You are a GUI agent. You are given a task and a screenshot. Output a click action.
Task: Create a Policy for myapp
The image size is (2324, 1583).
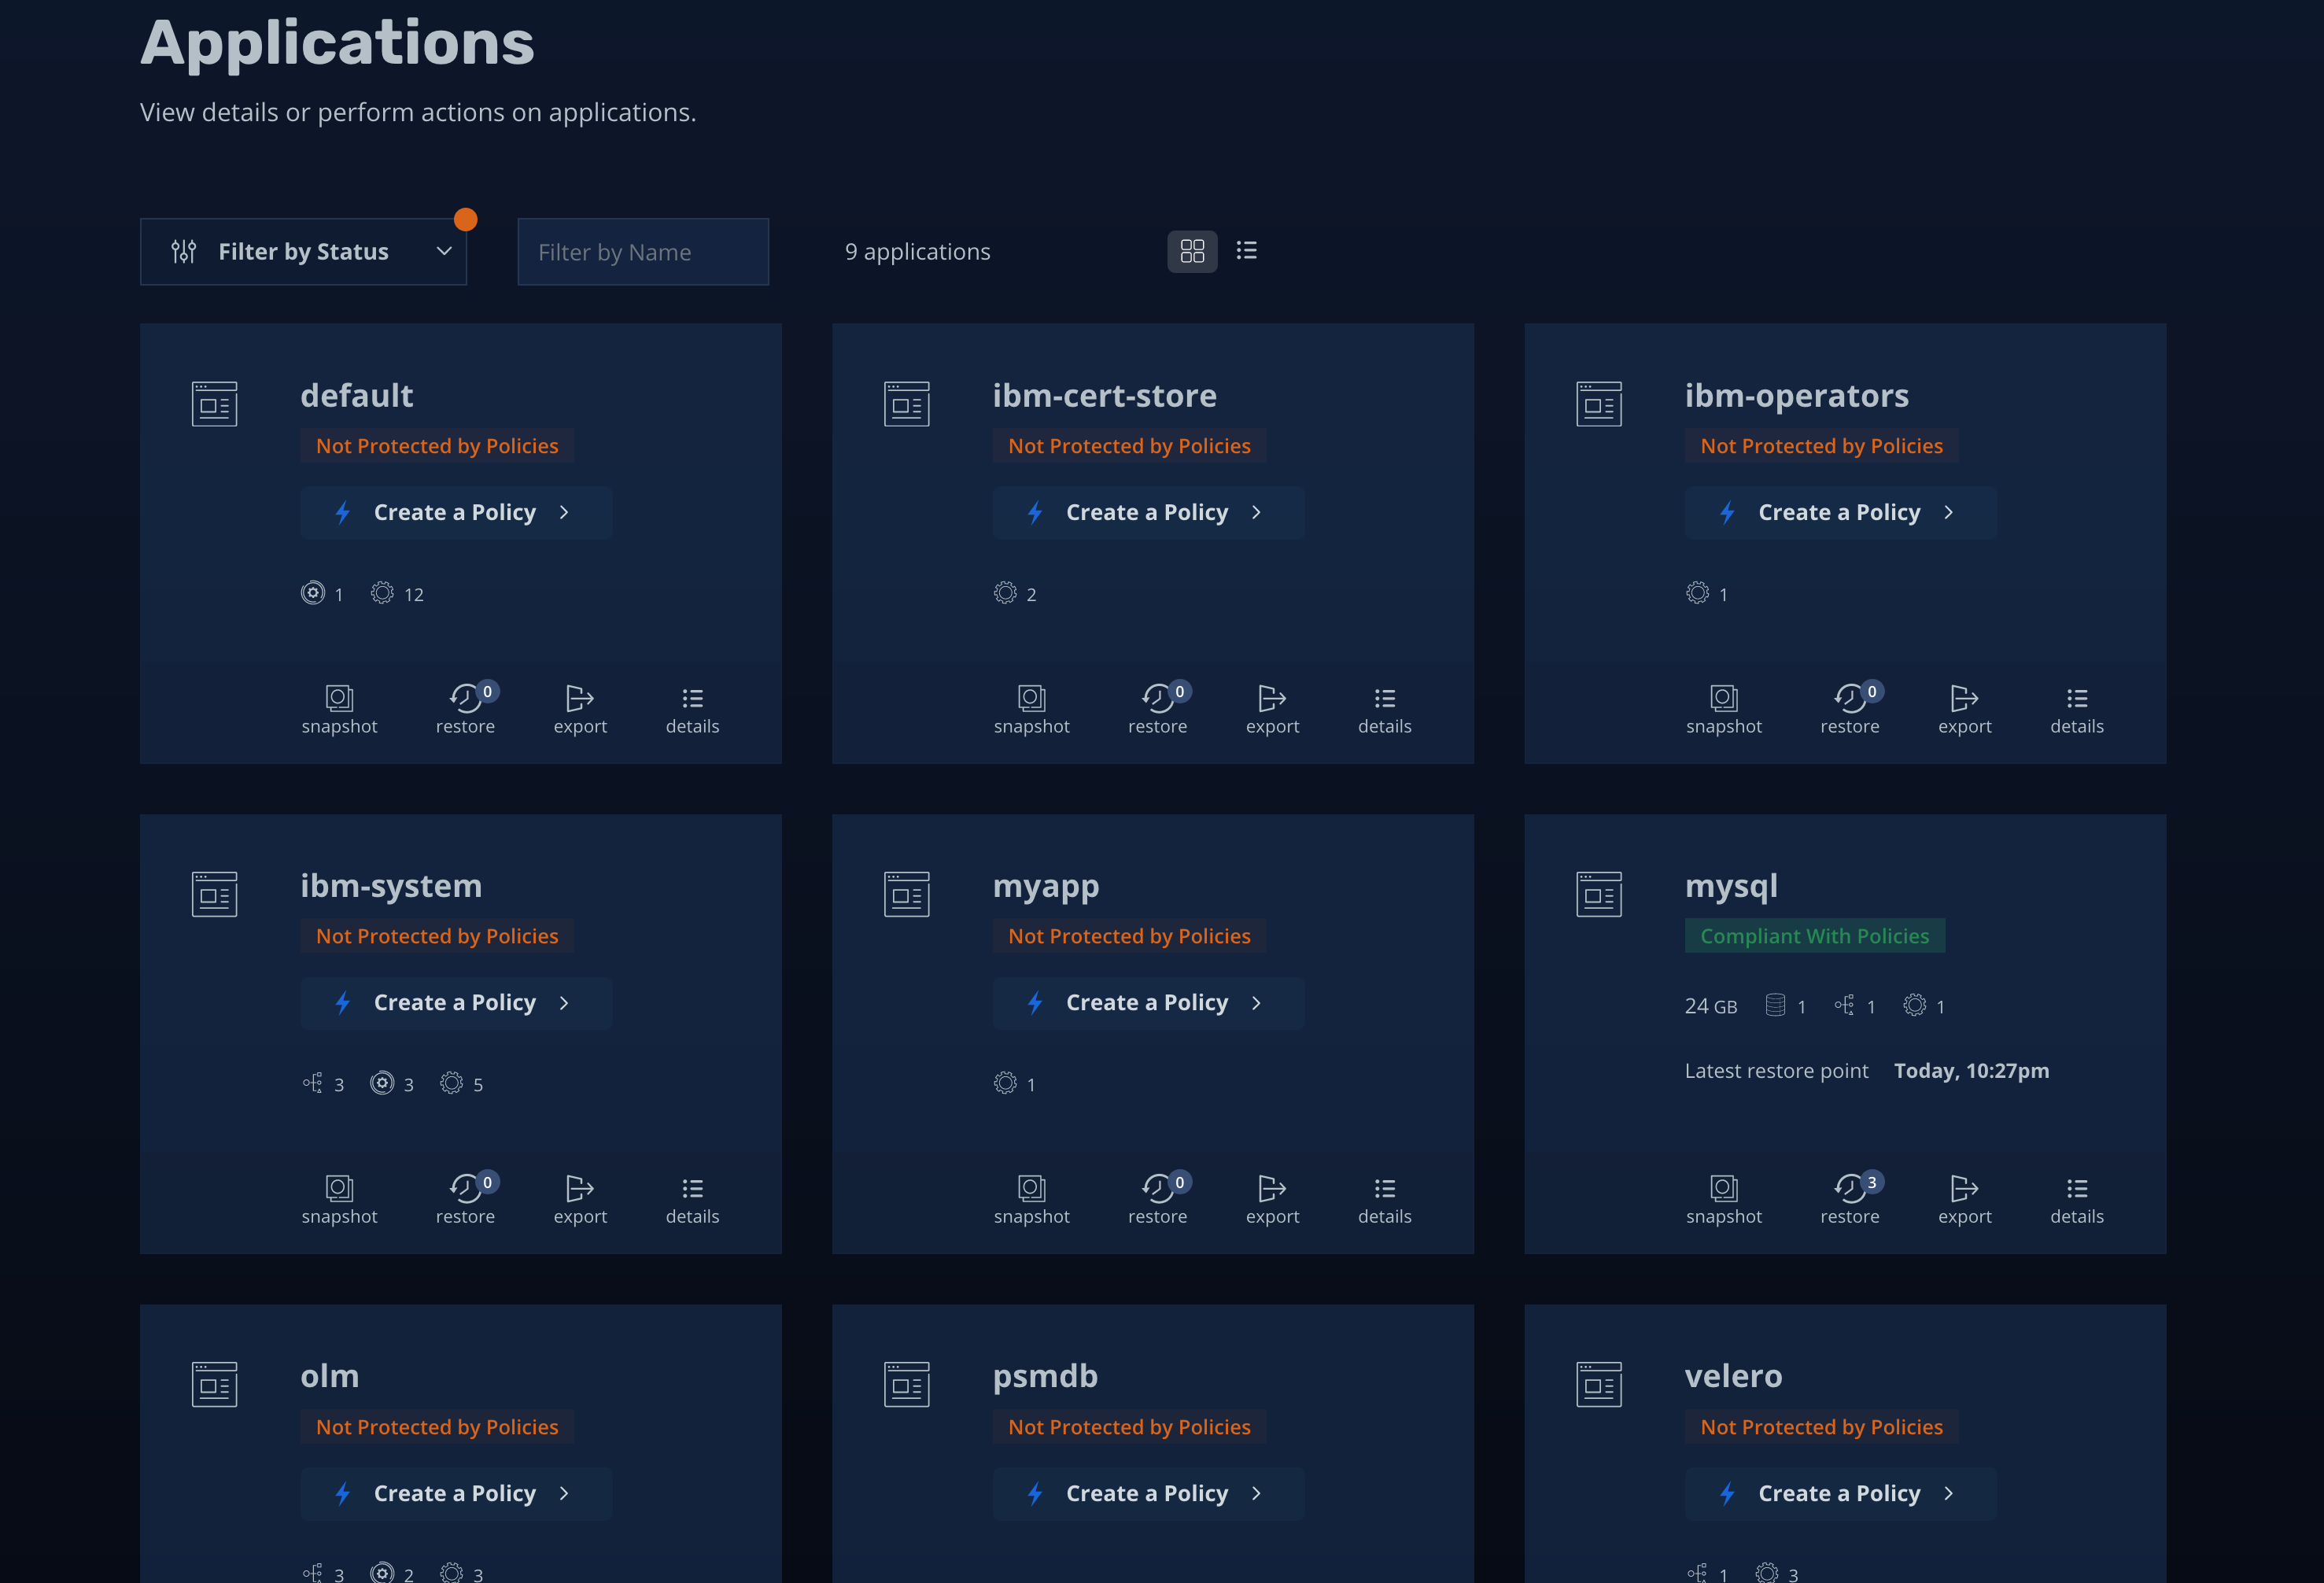point(1147,1003)
